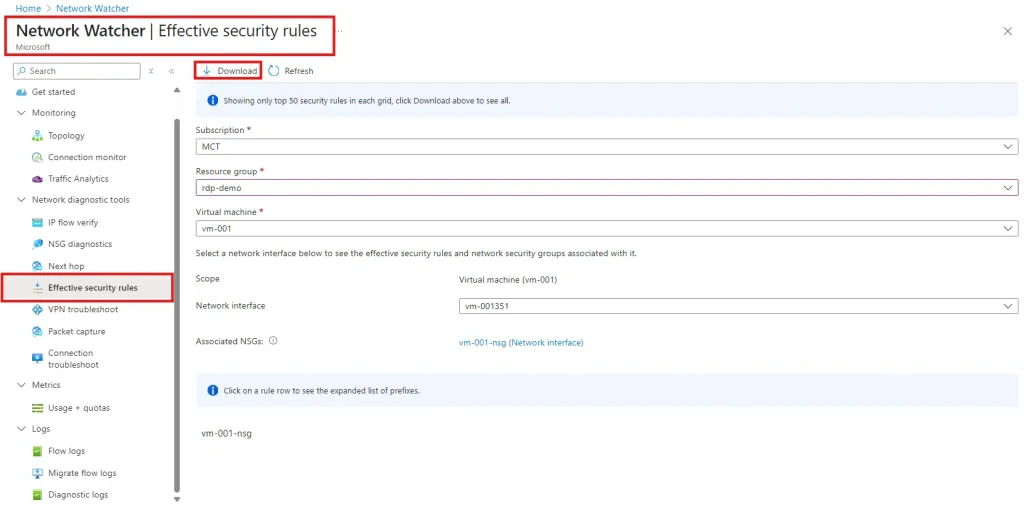Click the VPN troubleshoot icon

tap(38, 309)
